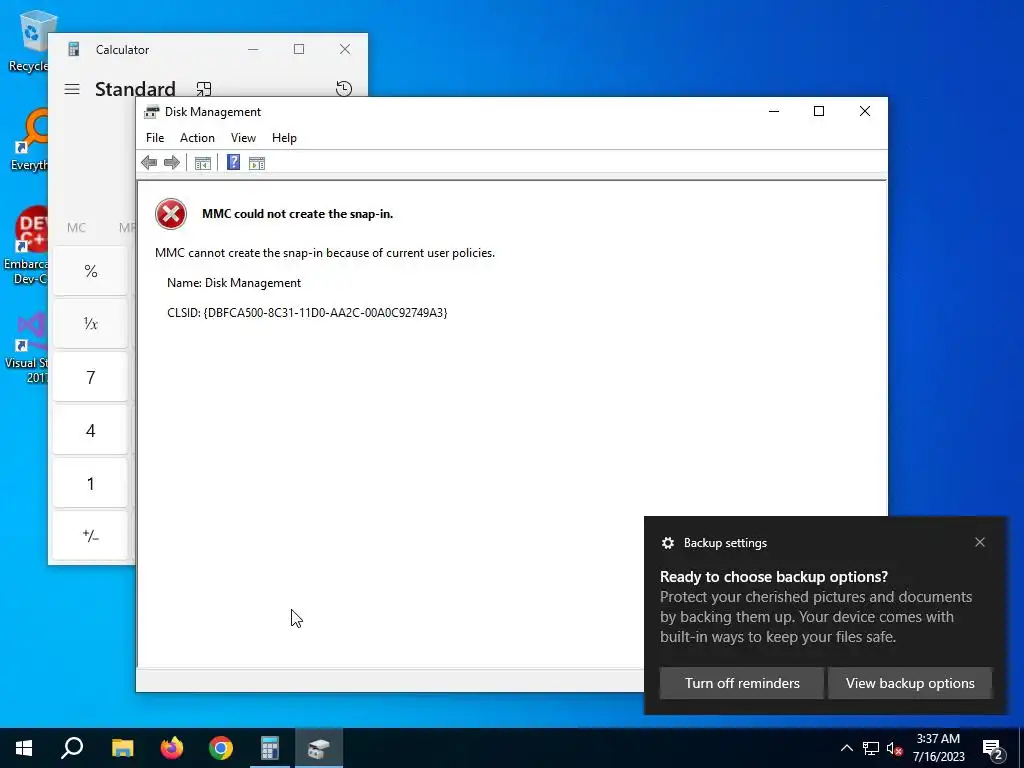This screenshot has height=768, width=1024.
Task: Open taskbar Search icon
Action: click(x=72, y=748)
